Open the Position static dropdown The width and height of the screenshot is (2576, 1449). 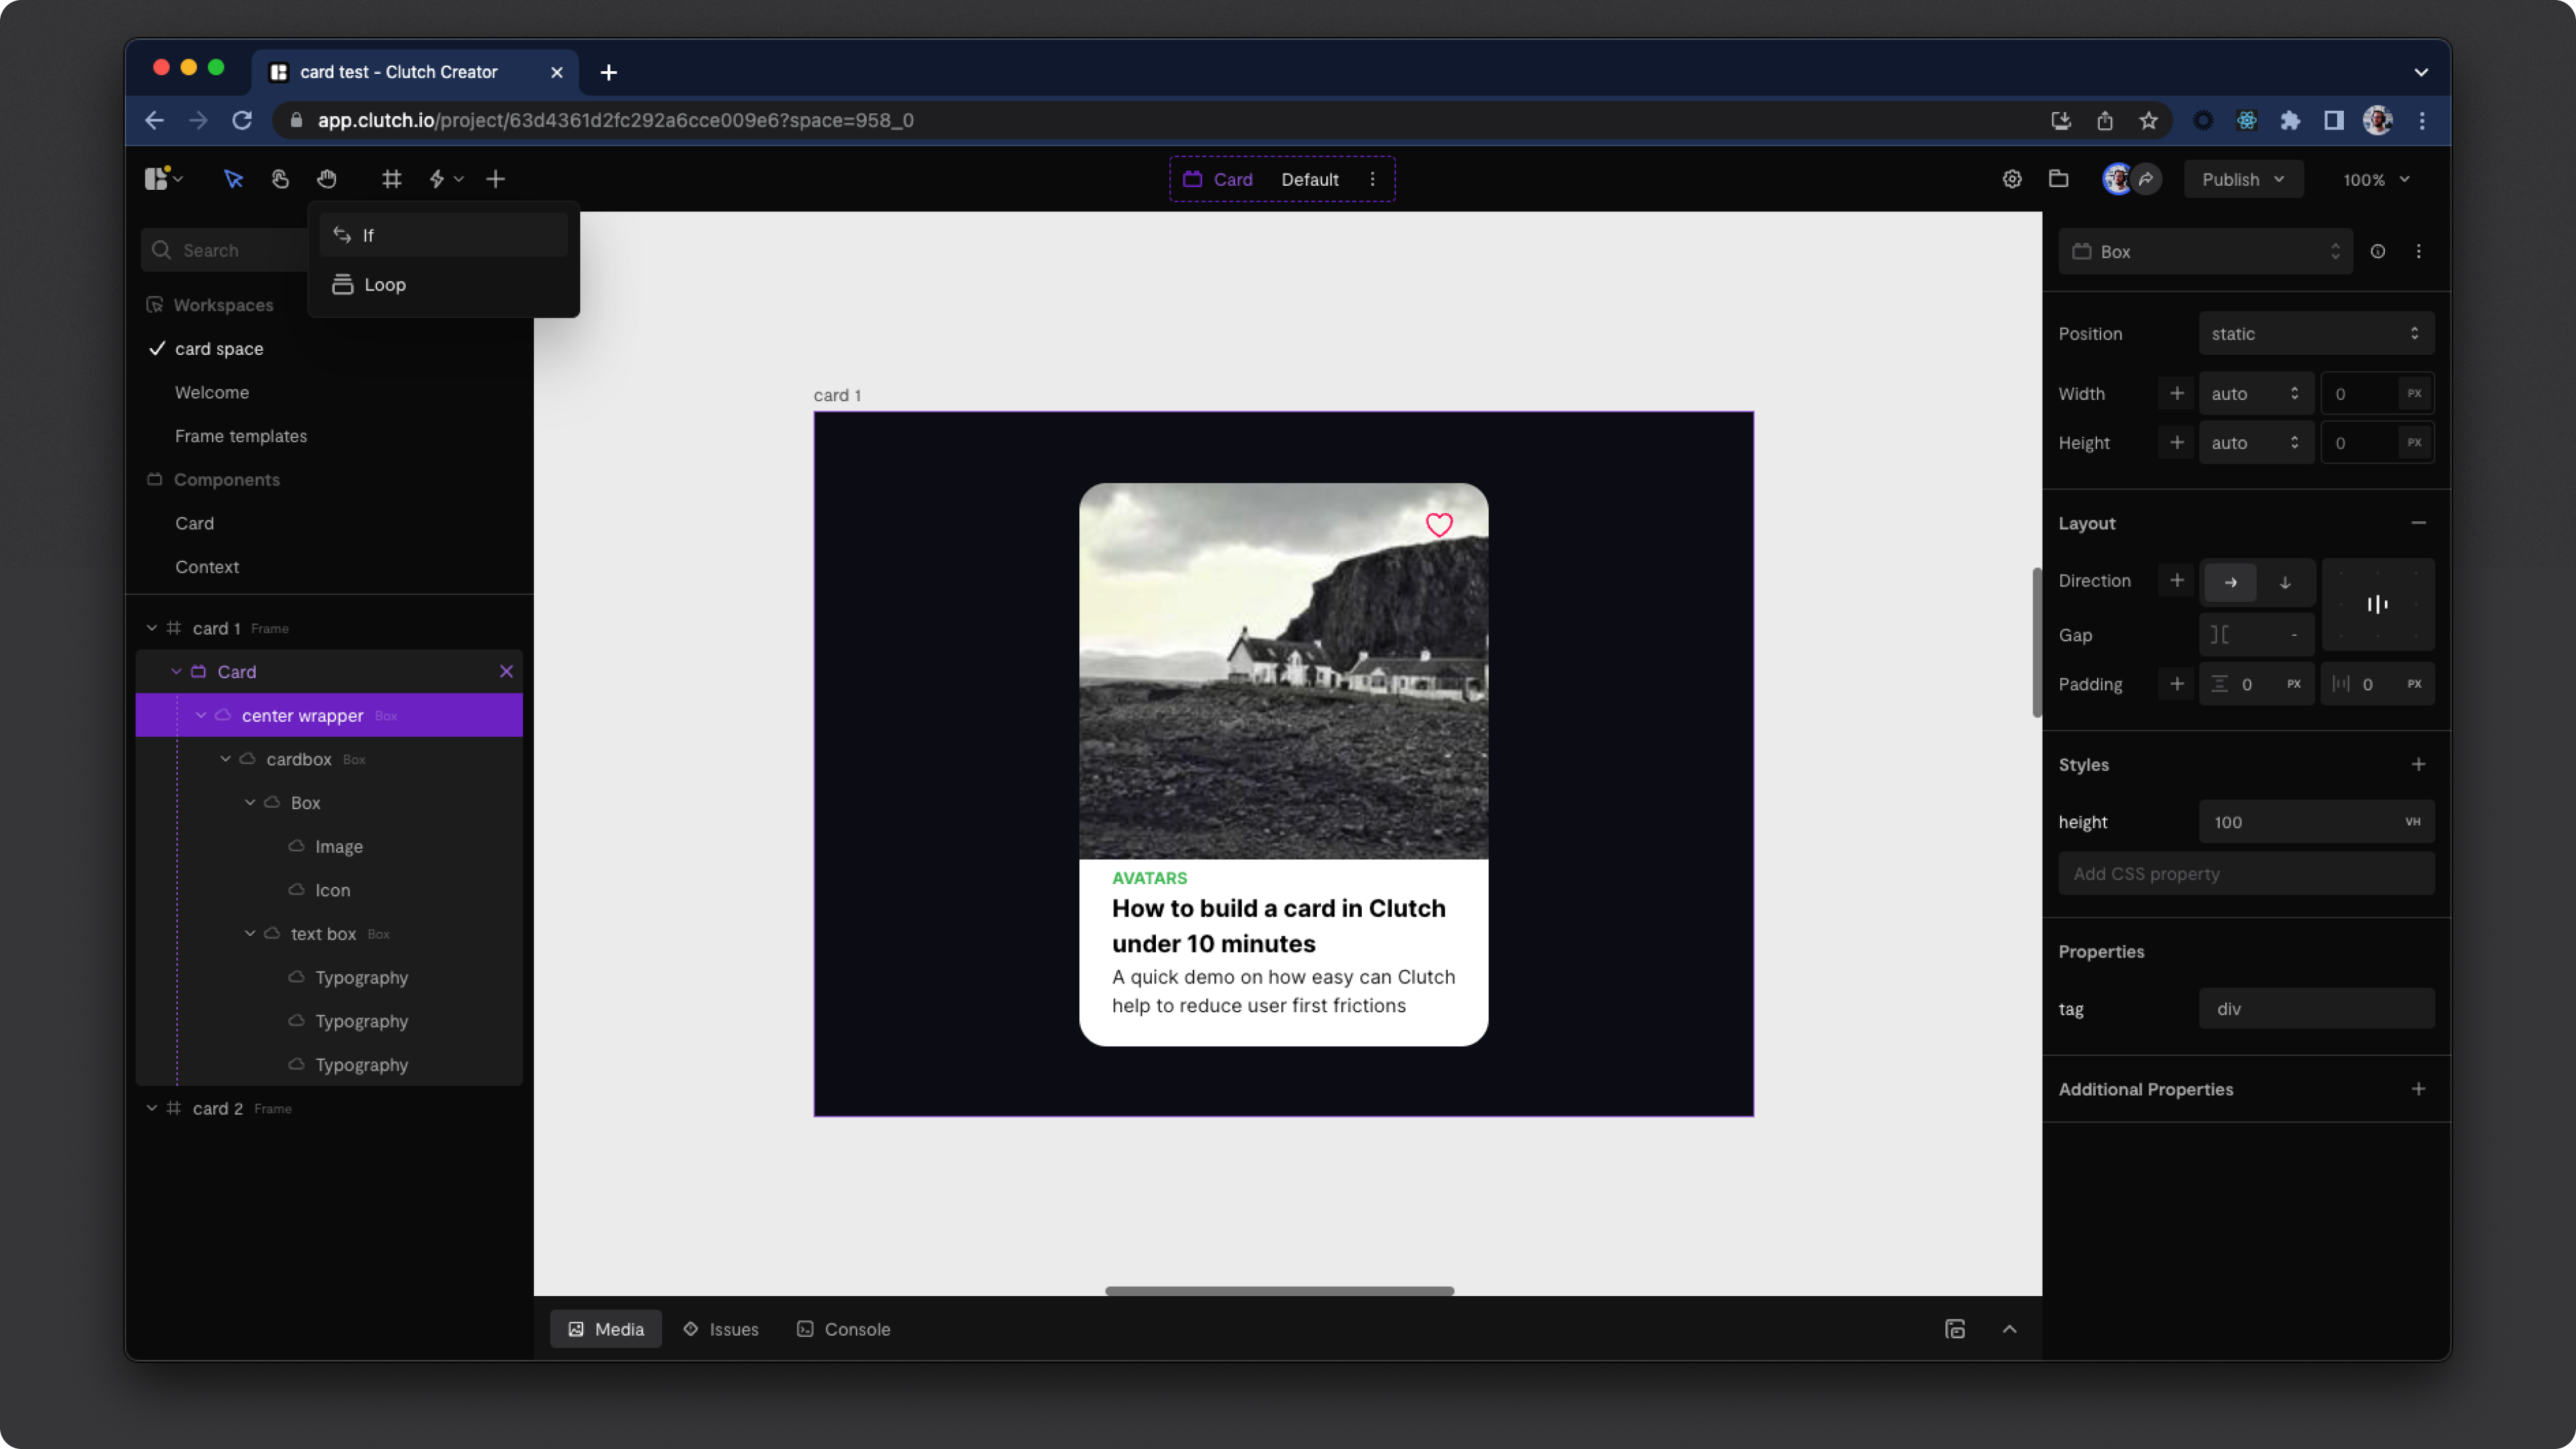coord(2315,334)
